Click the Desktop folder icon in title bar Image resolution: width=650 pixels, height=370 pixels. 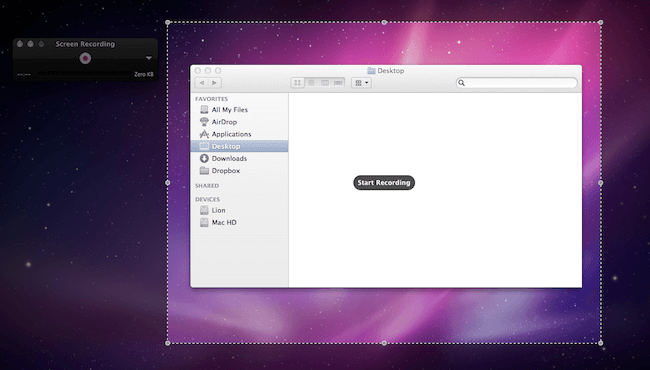(371, 71)
